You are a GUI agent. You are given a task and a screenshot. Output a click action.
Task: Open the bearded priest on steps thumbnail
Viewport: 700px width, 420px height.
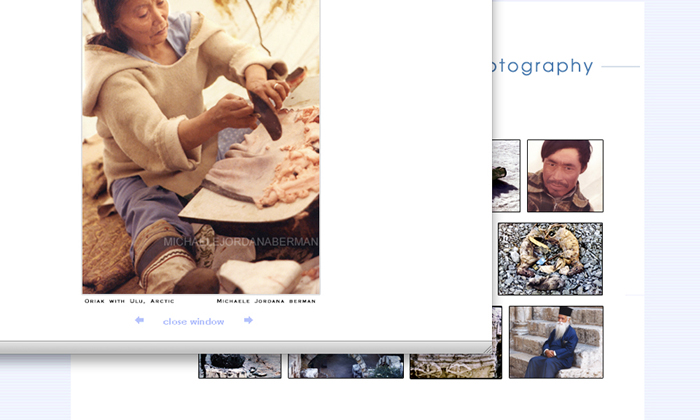(x=556, y=342)
